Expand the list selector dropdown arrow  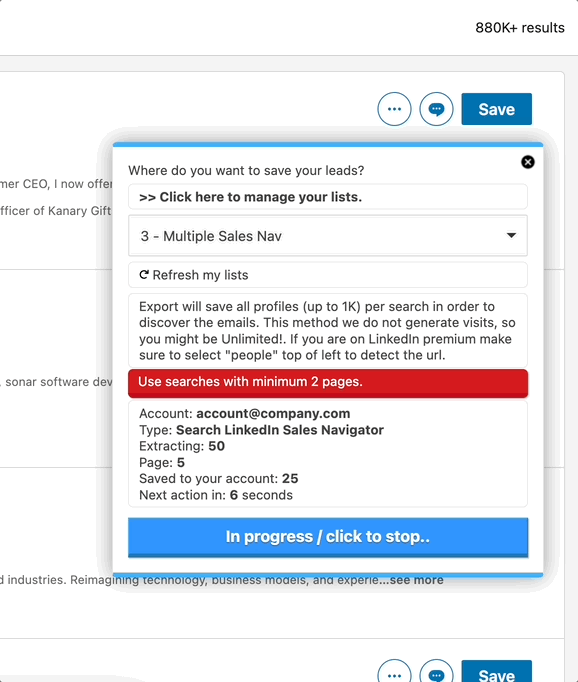[511, 235]
